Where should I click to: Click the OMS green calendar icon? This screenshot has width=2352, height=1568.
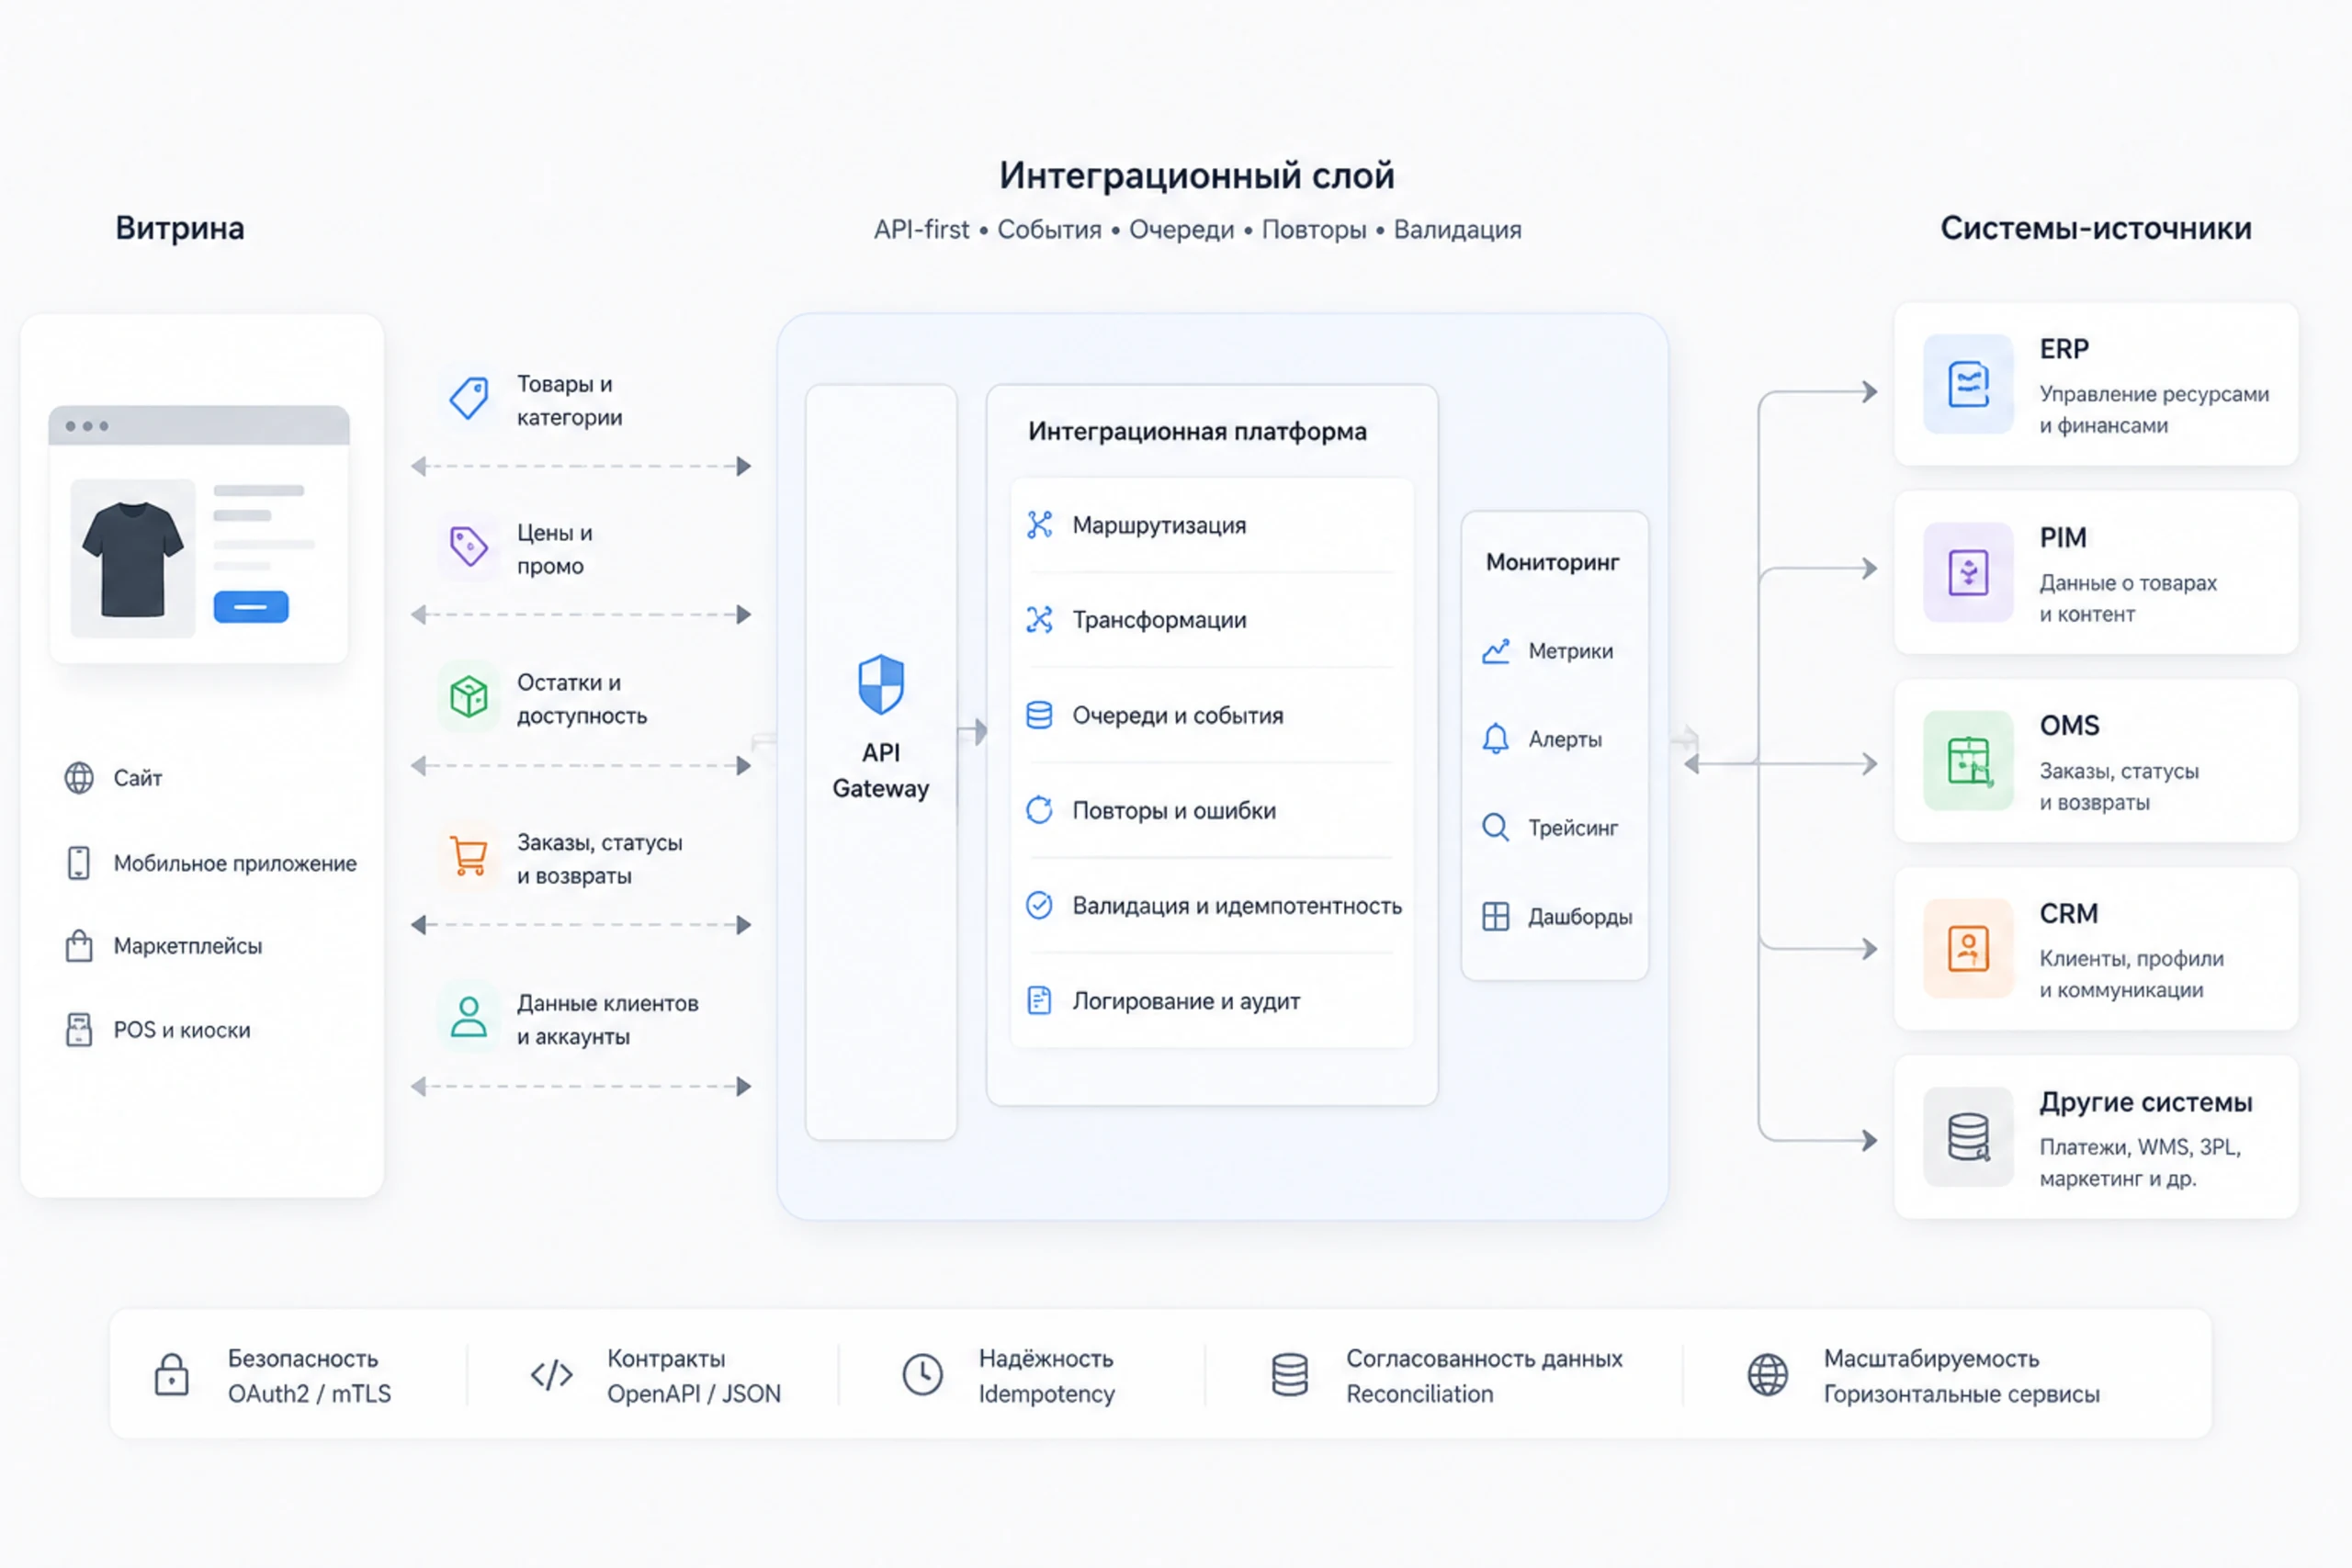point(1968,761)
